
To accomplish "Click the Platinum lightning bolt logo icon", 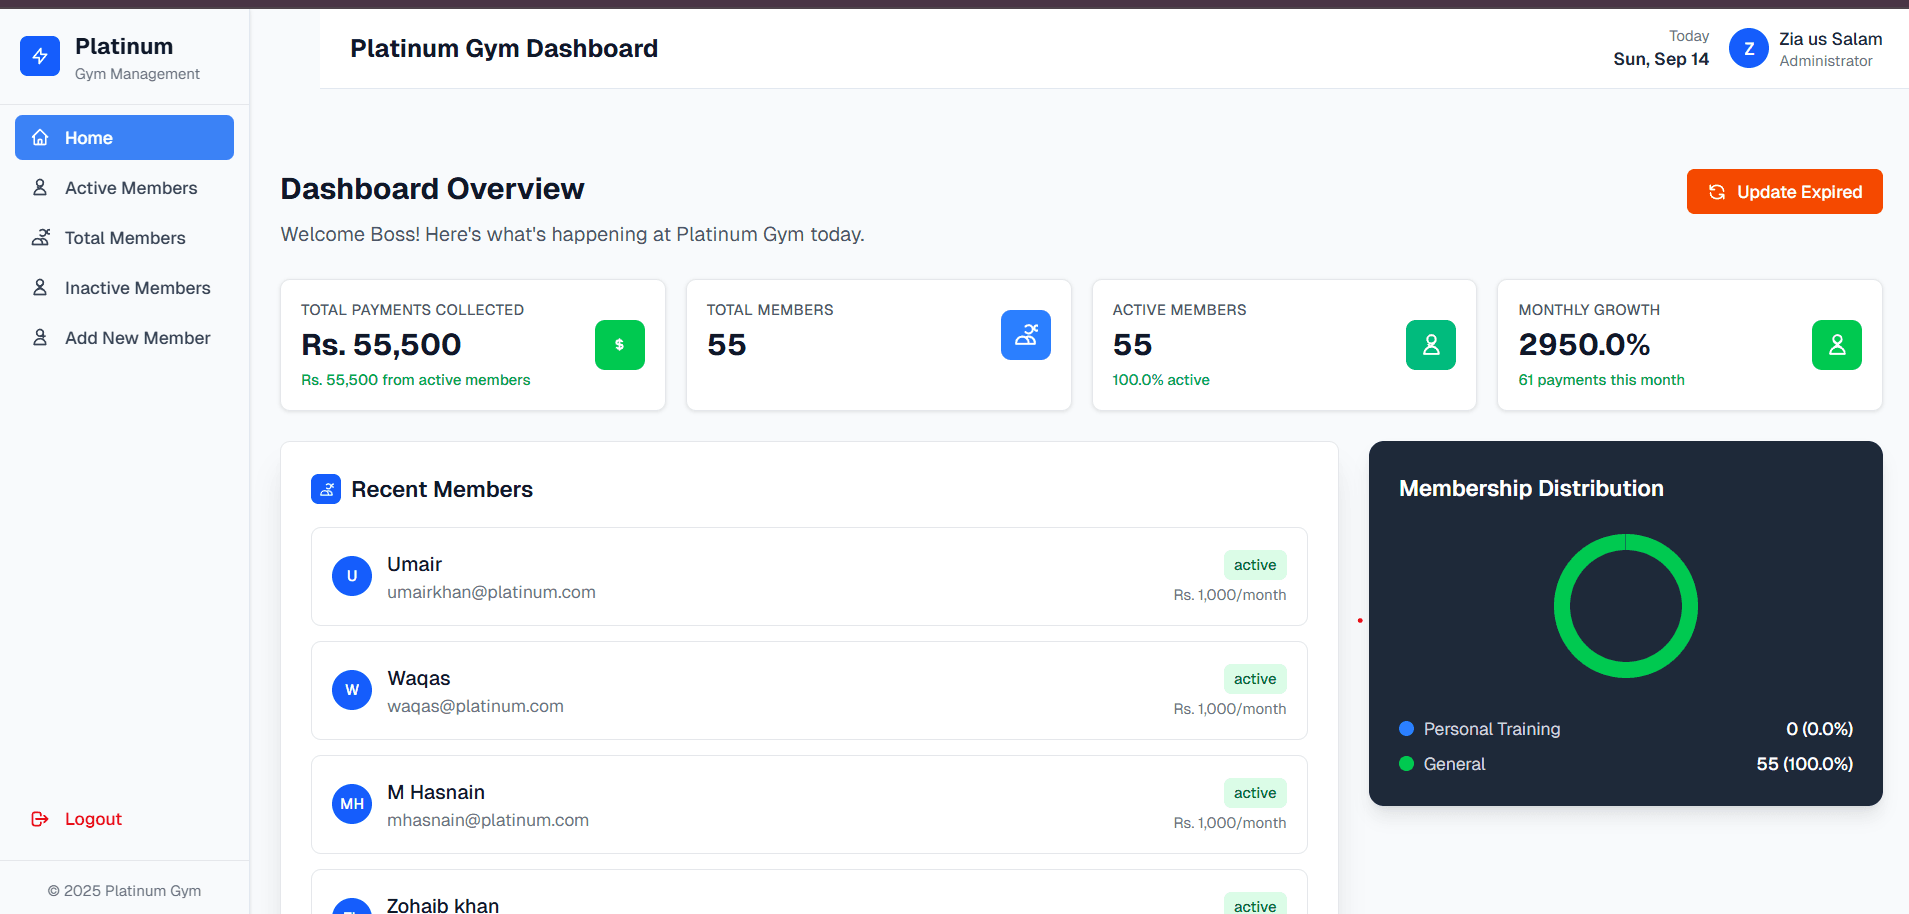I will point(40,56).
